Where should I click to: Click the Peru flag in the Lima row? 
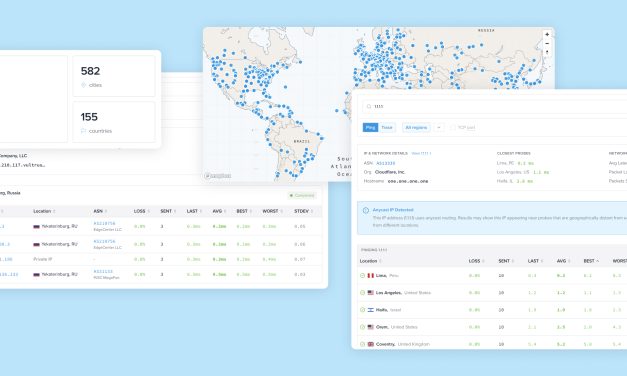point(371,276)
